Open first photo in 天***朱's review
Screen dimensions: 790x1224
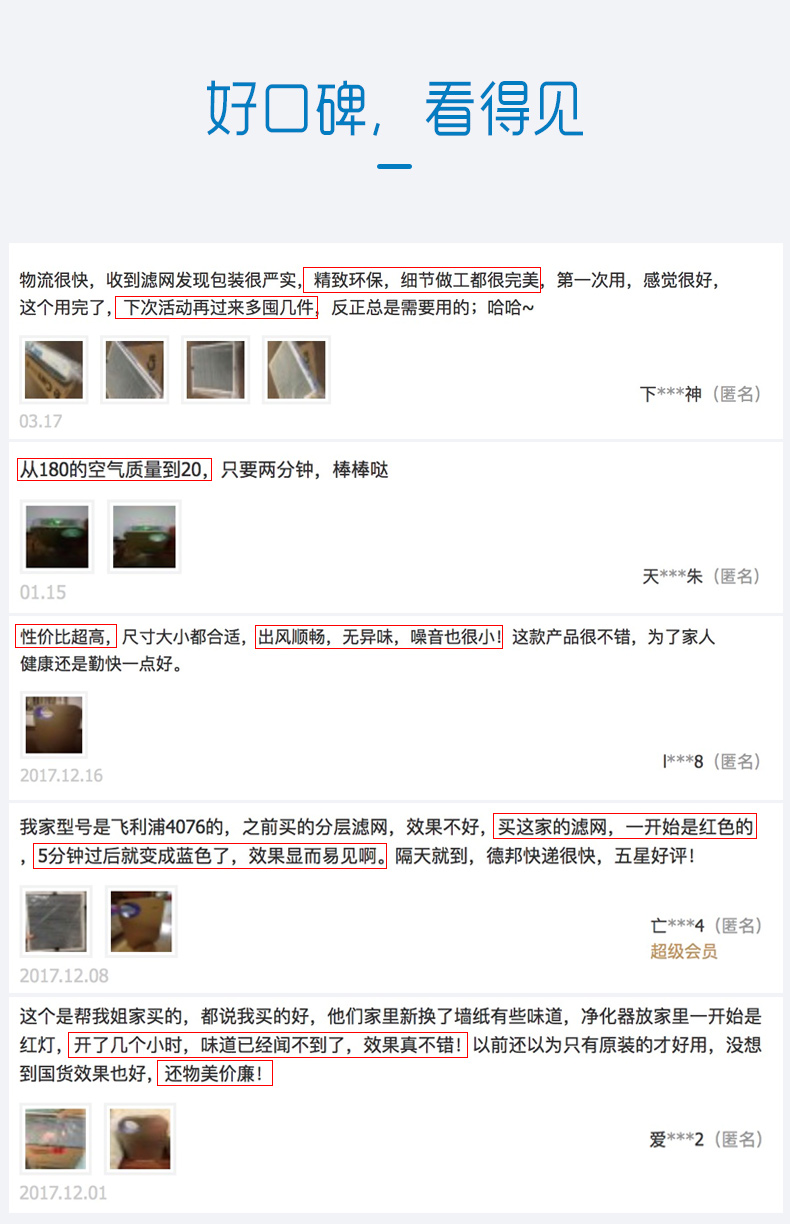point(57,537)
